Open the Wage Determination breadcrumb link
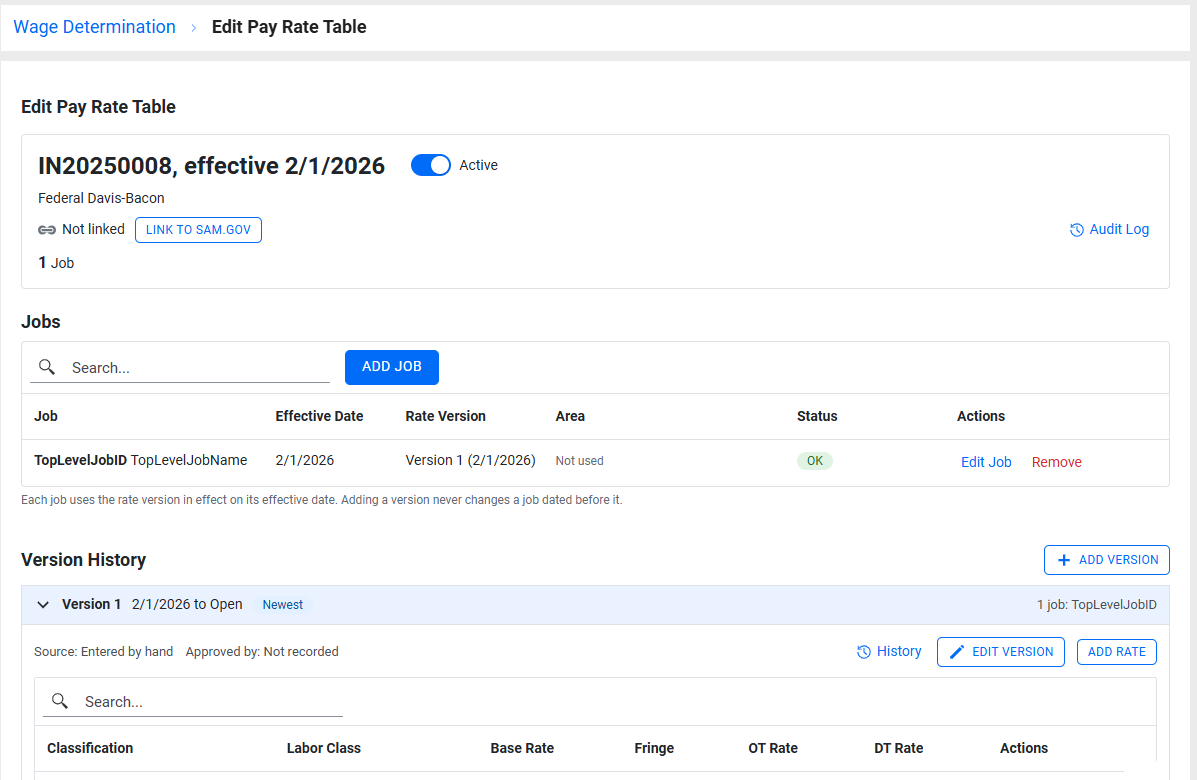The image size is (1197, 780). 95,27
